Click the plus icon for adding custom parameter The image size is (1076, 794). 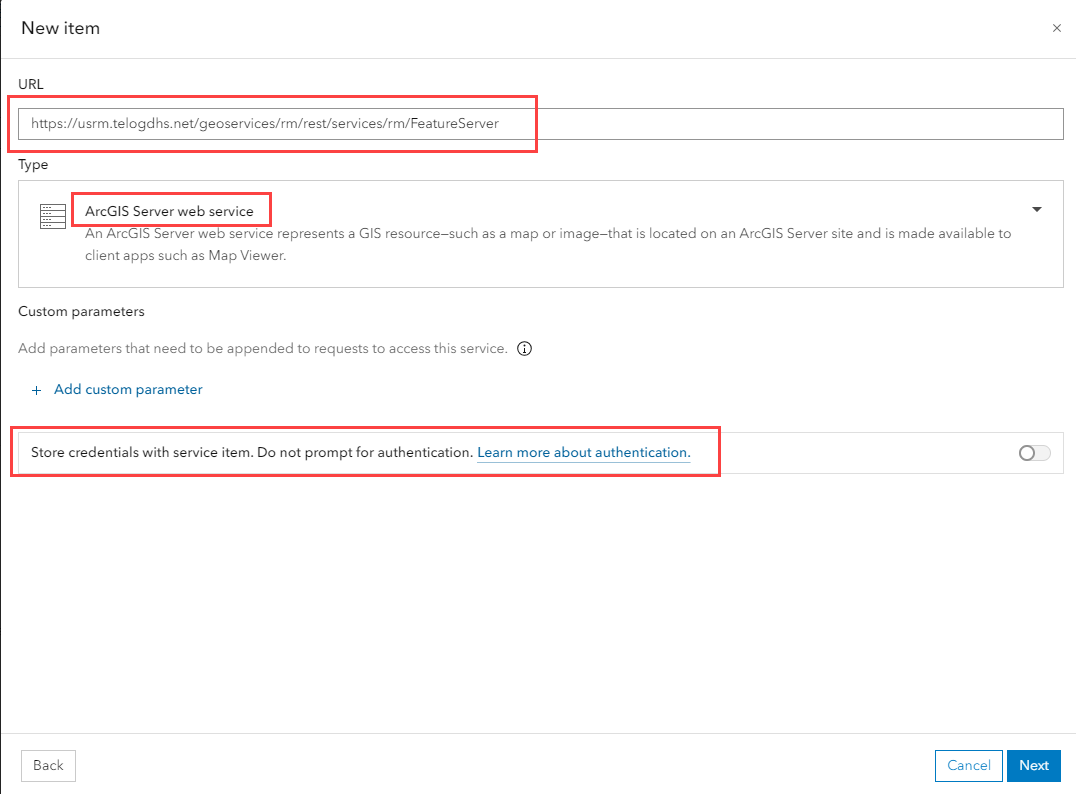37,390
